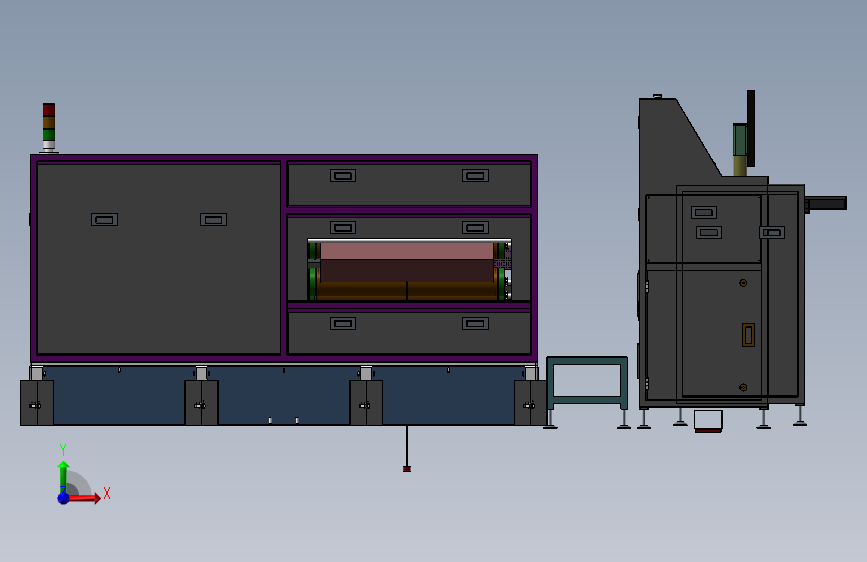The image size is (867, 562).
Task: Select the top drawer panel of the purple cabinet
Action: tap(409, 185)
